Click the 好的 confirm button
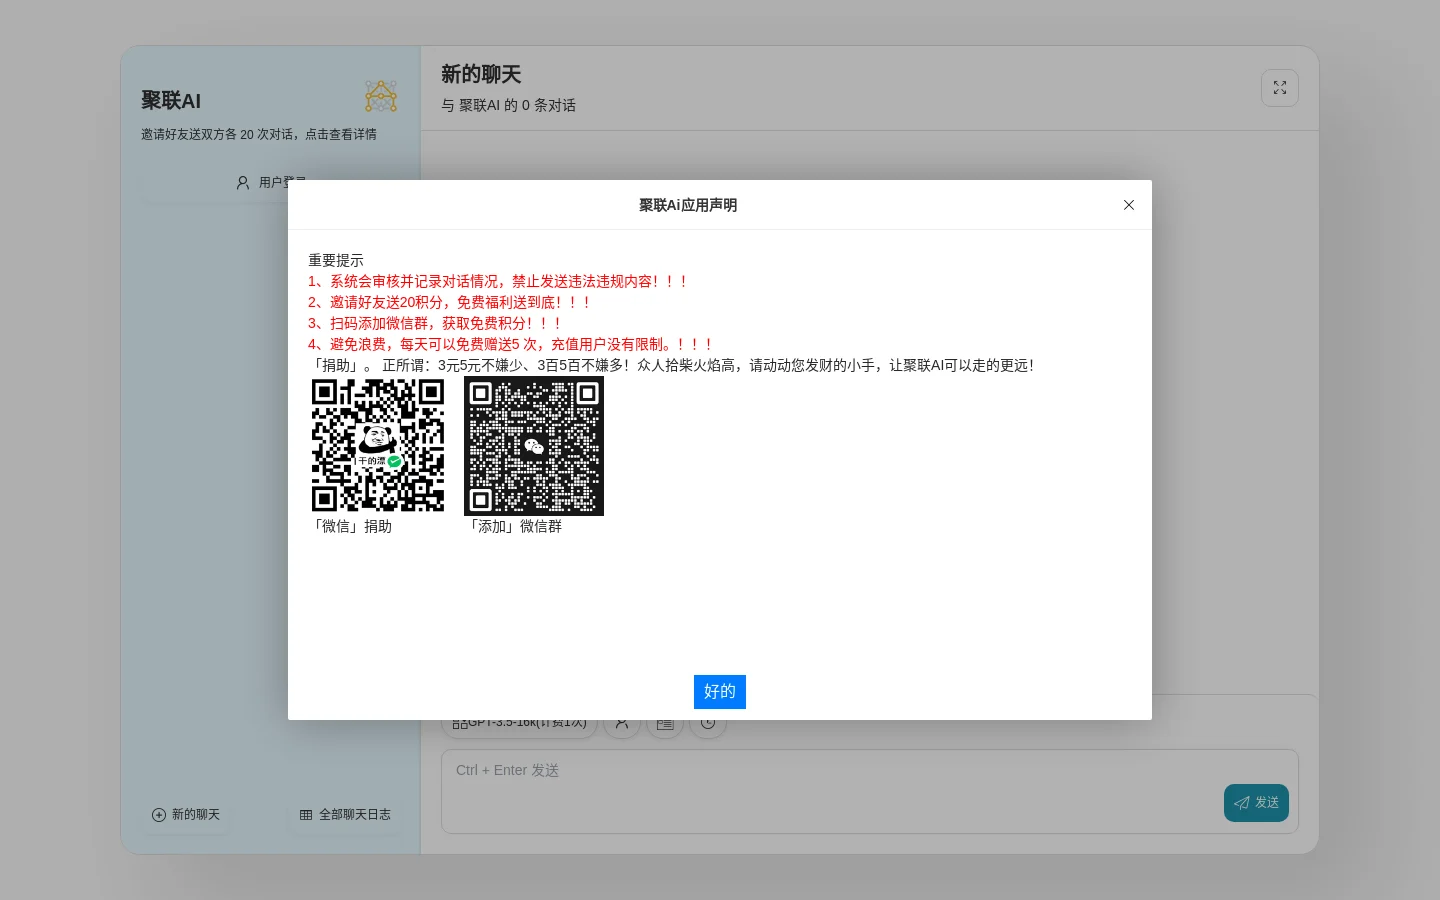 [719, 691]
